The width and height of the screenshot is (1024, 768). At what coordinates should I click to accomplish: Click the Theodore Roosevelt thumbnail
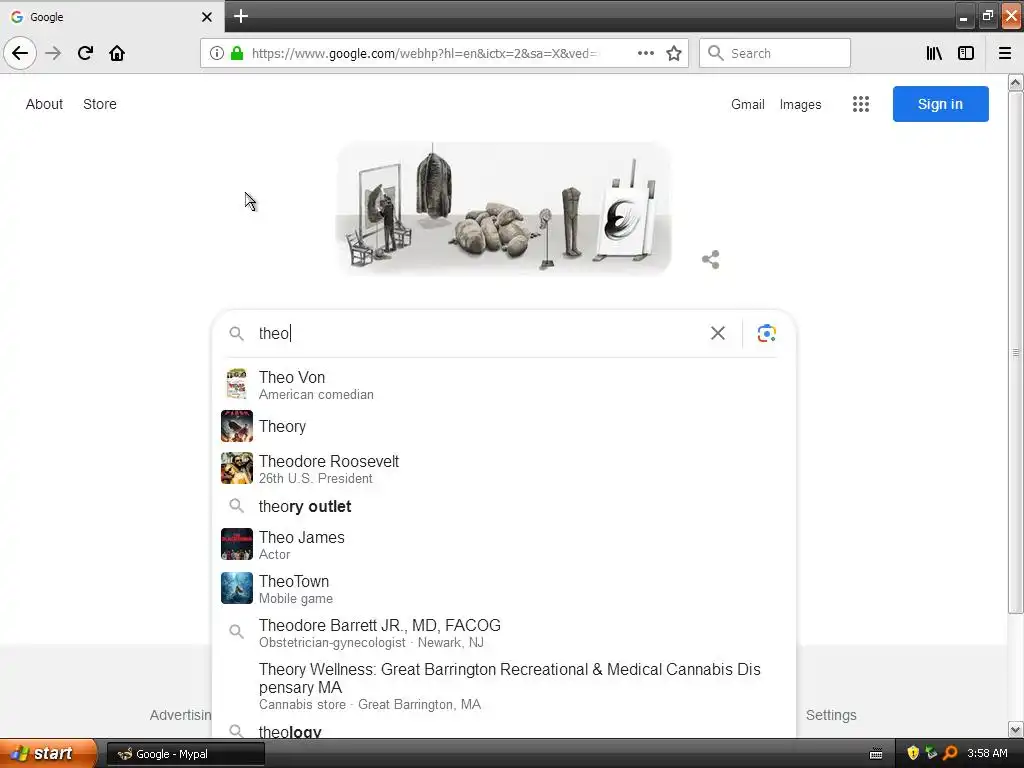(236, 468)
